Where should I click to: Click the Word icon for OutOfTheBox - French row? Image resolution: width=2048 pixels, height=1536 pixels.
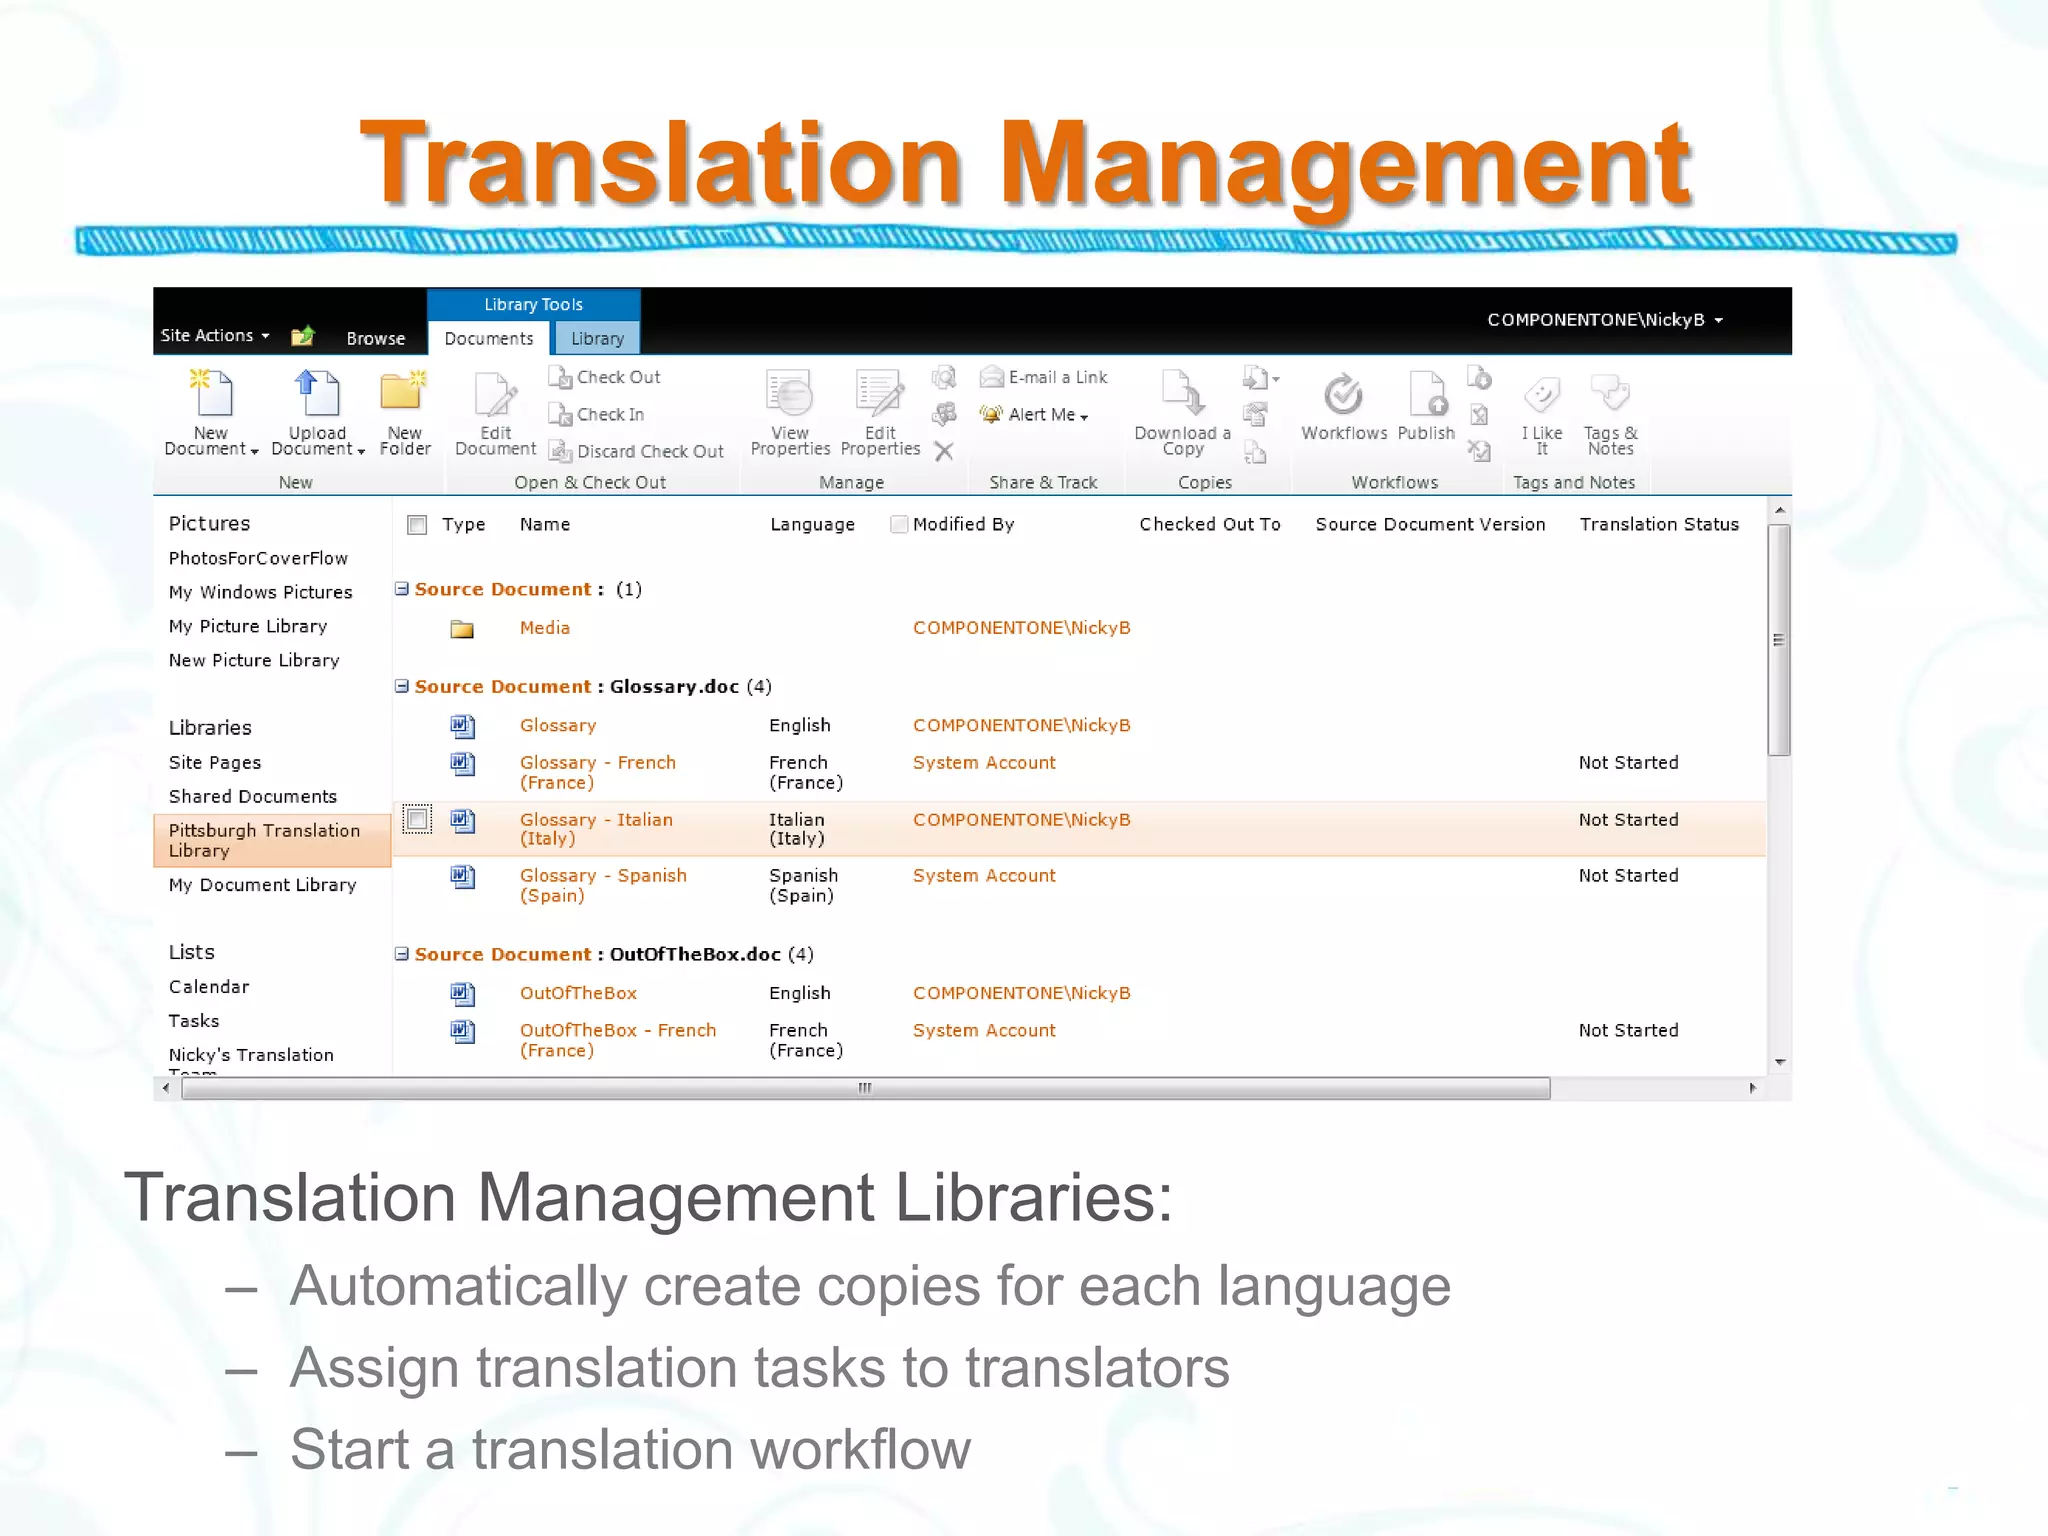point(462,1031)
